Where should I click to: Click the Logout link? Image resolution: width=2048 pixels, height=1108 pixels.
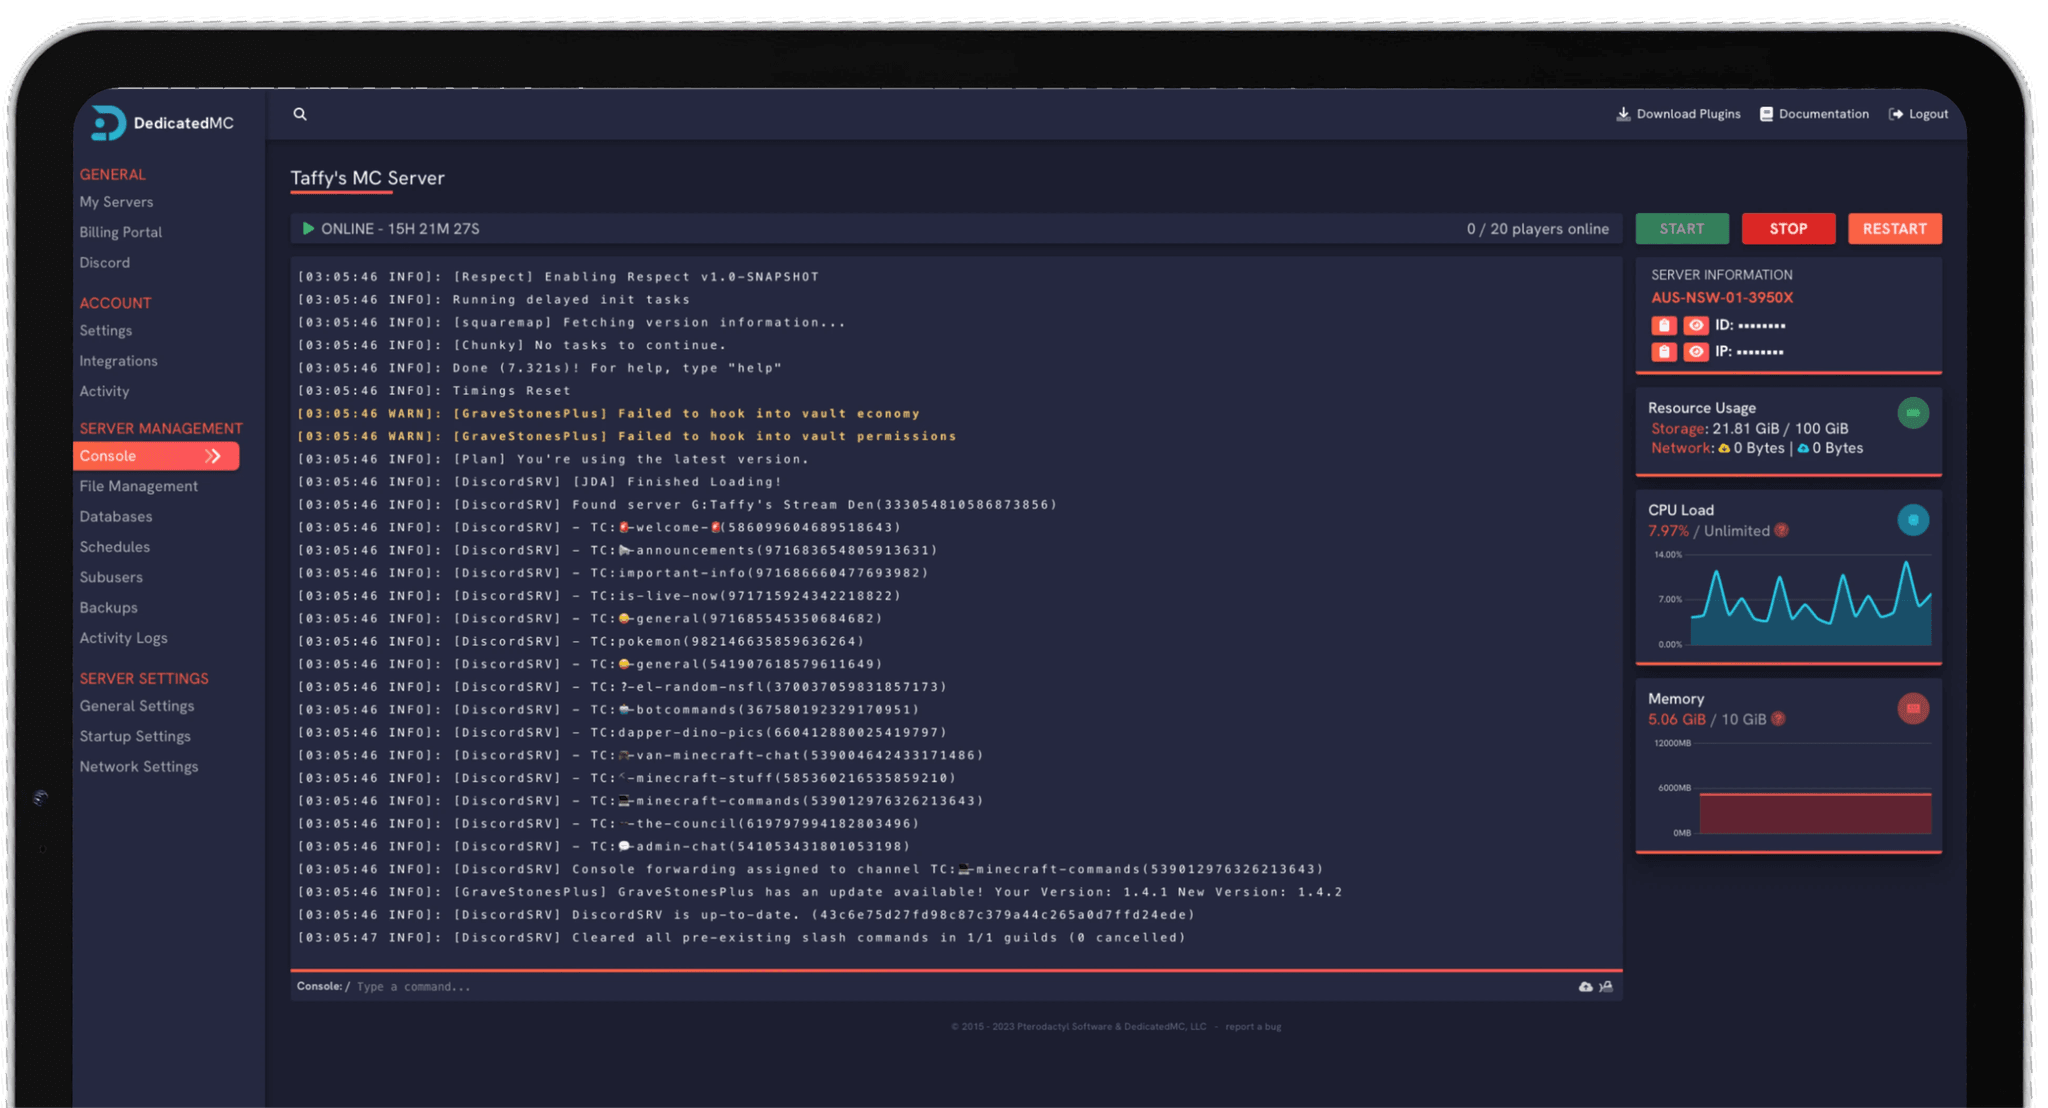click(x=1919, y=114)
